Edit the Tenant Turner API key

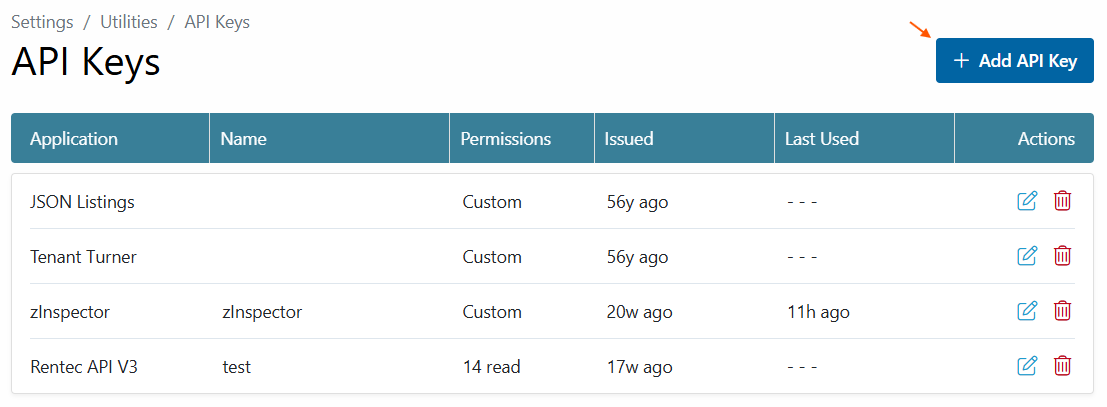pos(1027,256)
